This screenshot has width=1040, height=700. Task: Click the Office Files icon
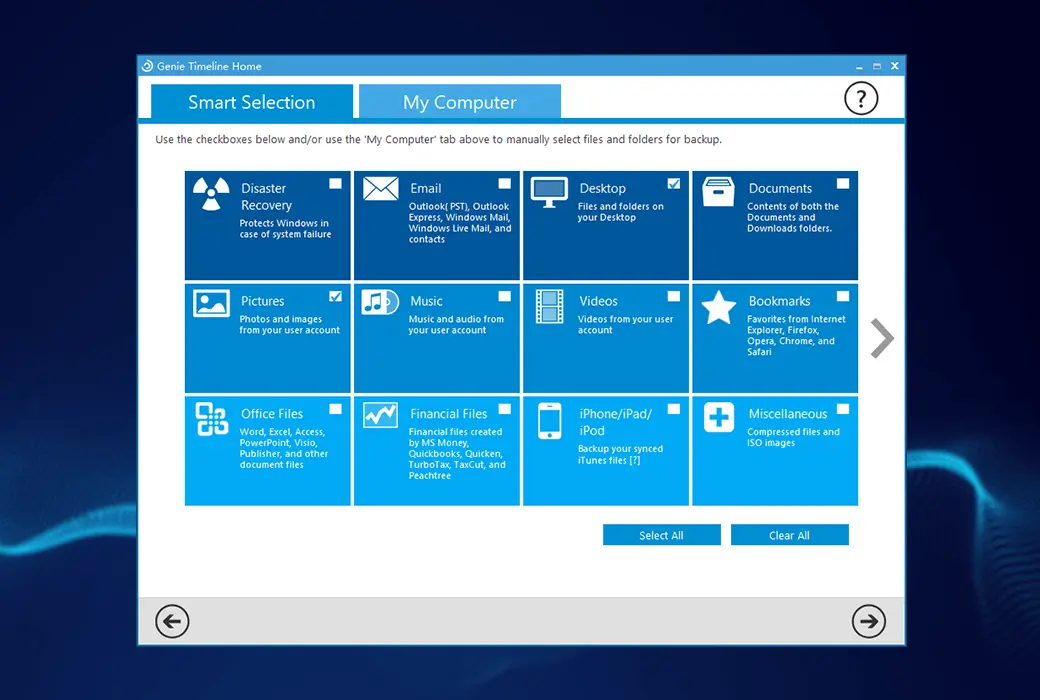click(212, 419)
